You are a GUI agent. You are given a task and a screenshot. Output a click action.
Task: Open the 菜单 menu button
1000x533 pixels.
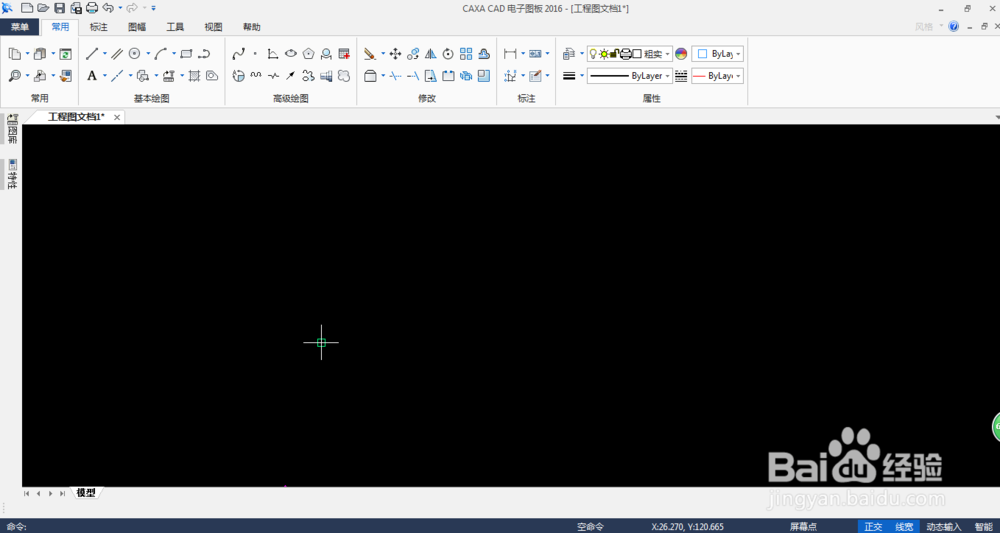(20, 27)
